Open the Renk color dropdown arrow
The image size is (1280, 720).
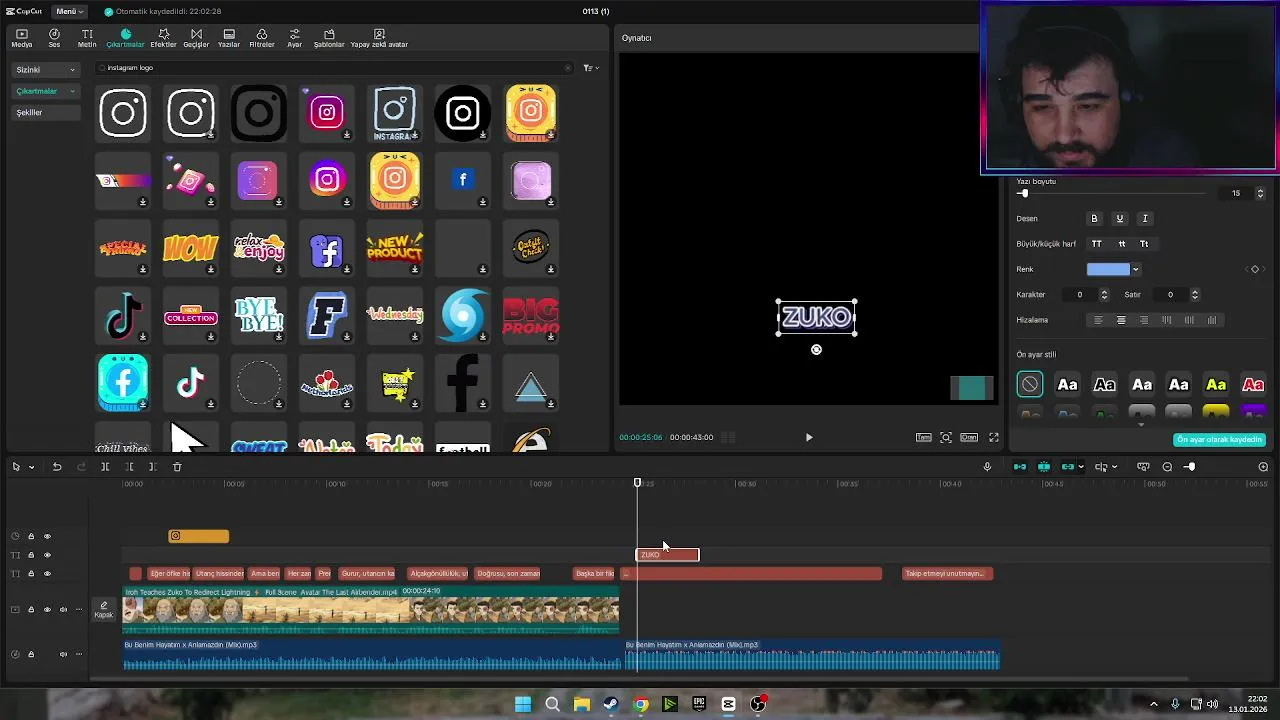click(x=1135, y=269)
